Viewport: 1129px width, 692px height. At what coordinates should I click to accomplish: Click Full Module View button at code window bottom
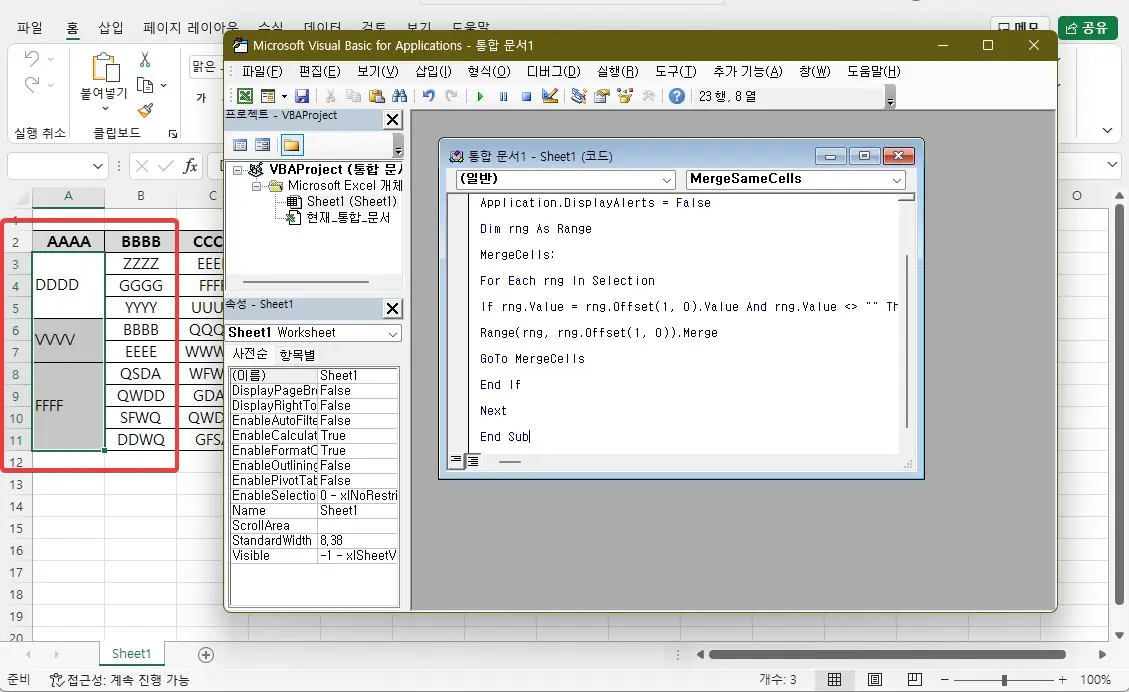point(473,460)
